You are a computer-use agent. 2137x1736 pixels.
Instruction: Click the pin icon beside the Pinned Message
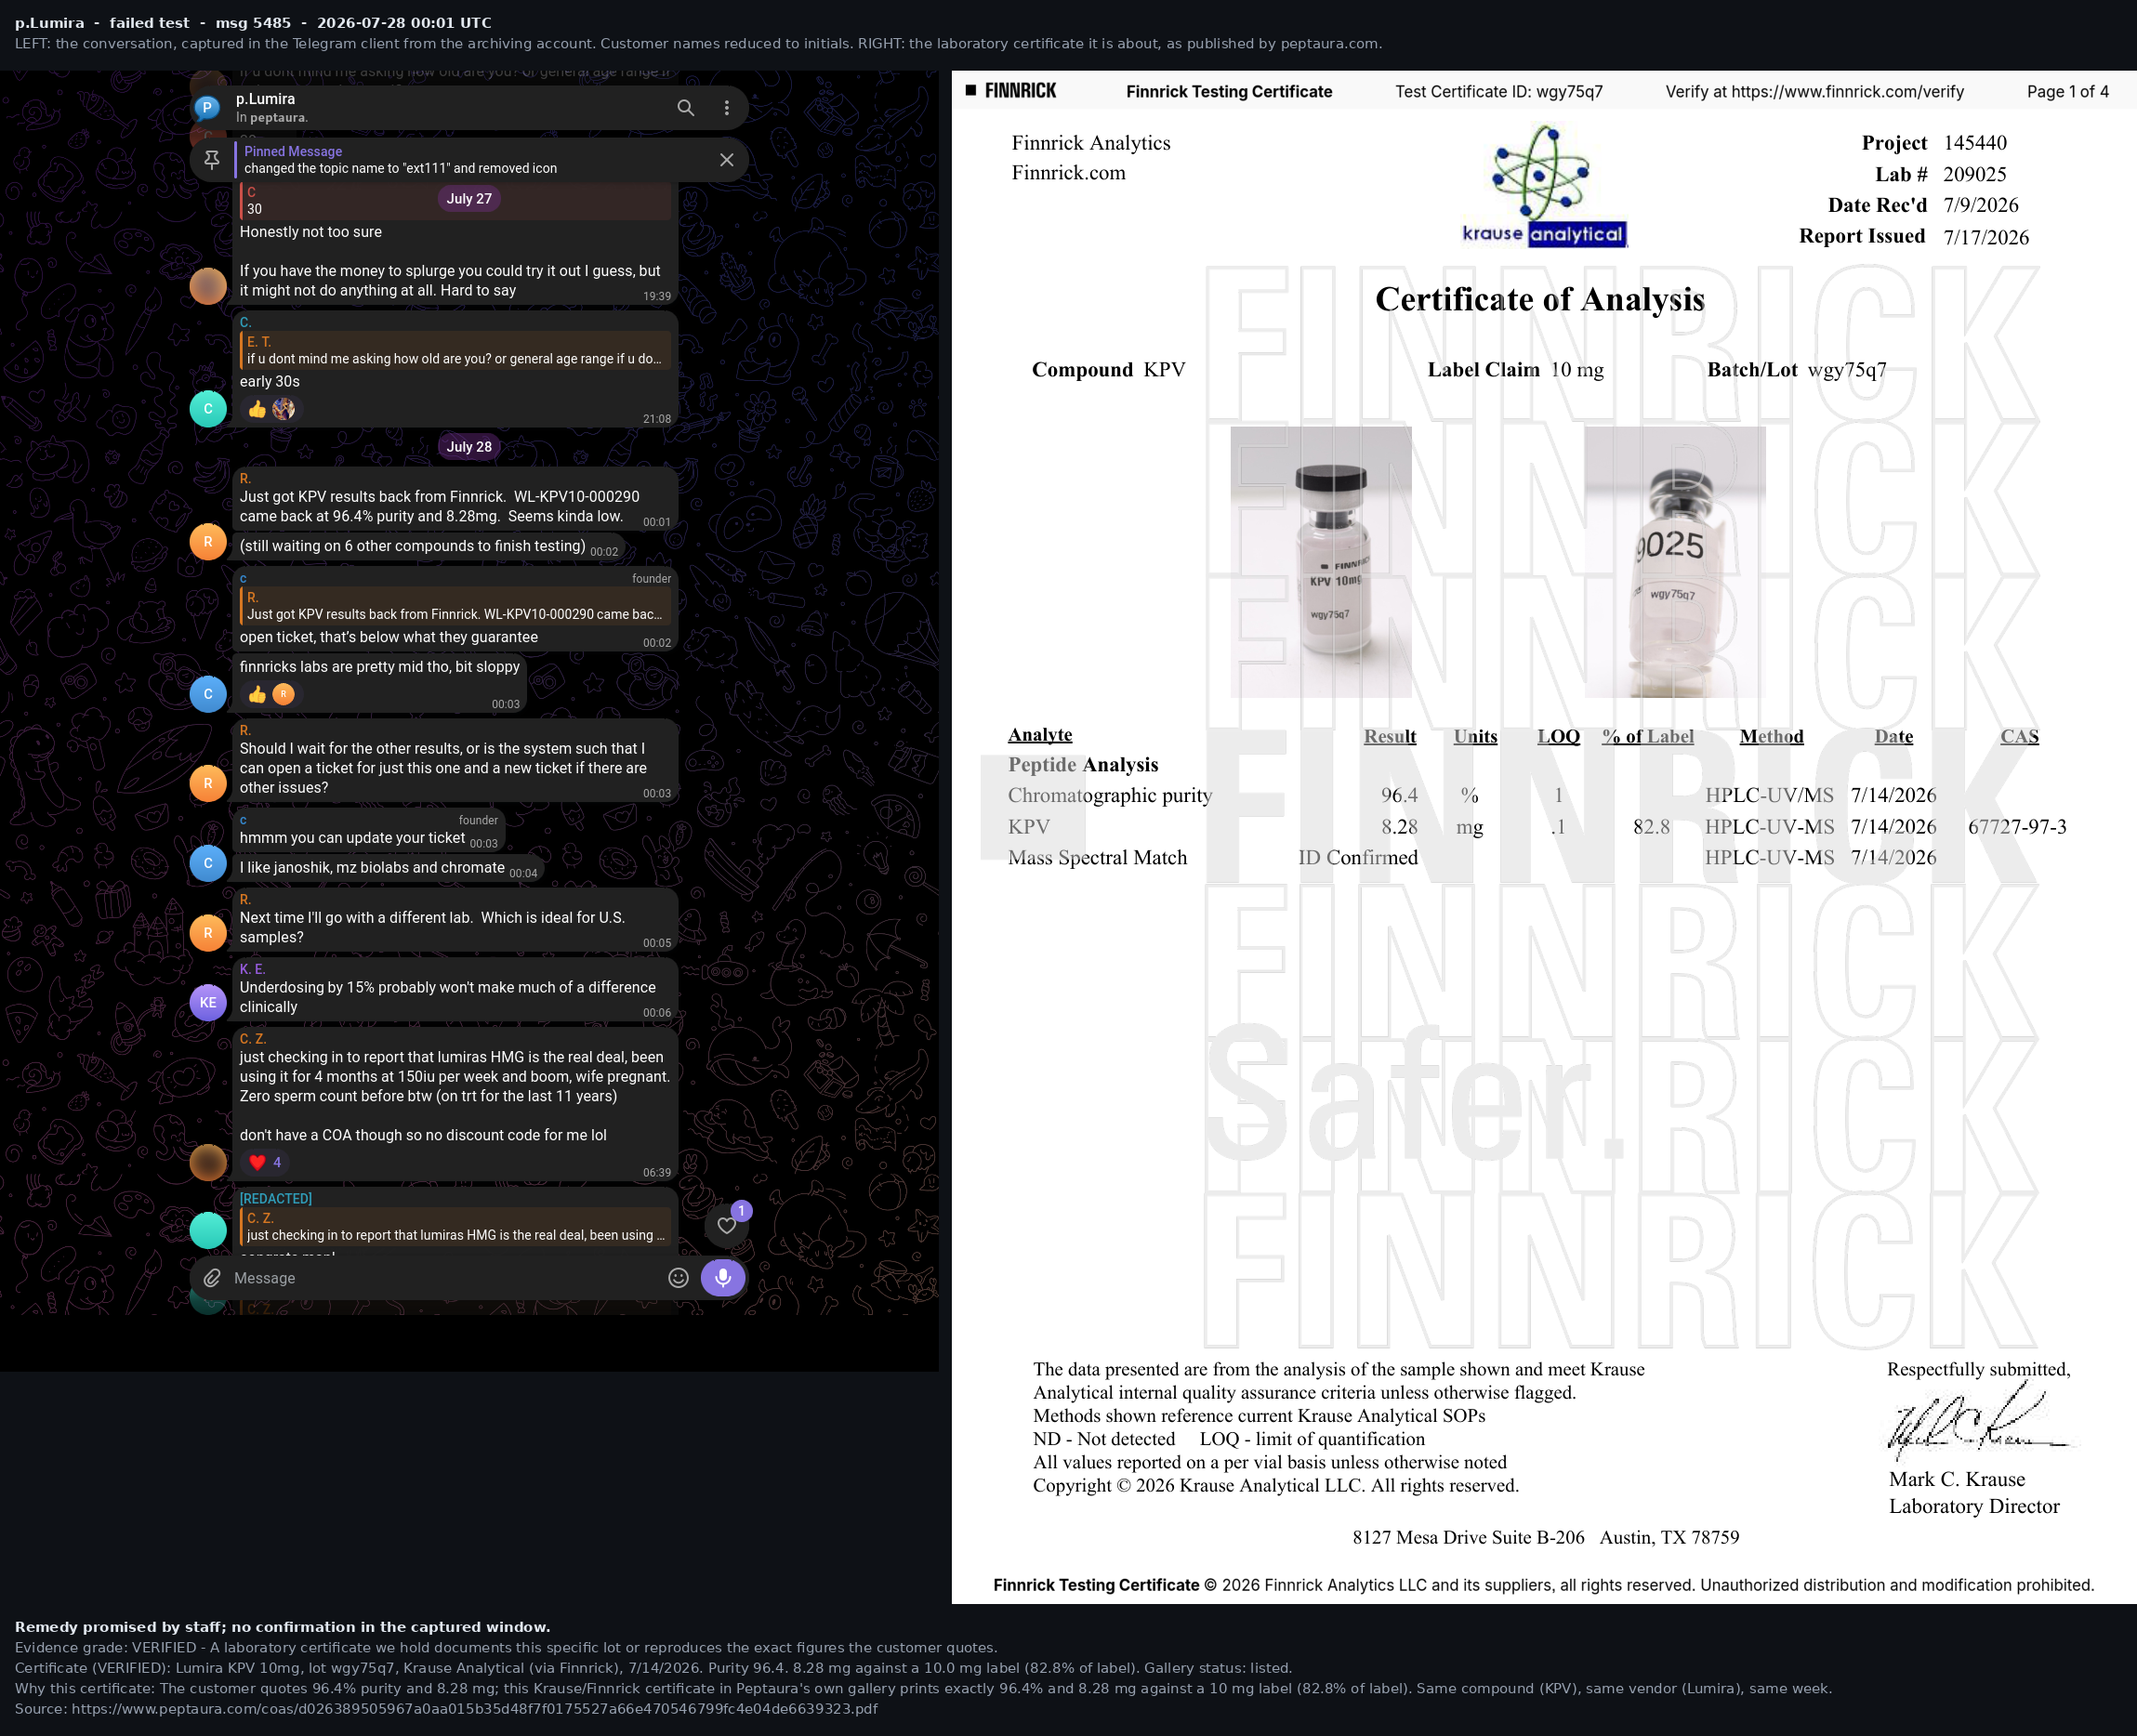[212, 160]
